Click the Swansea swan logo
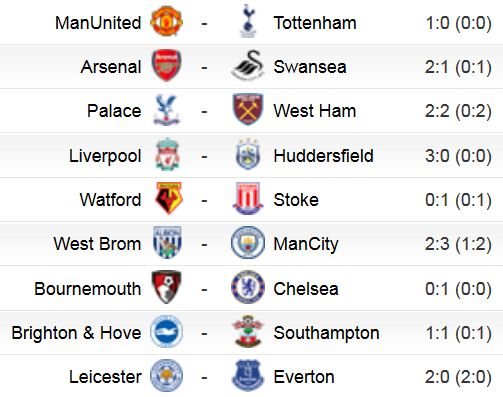The image size is (503, 397). point(248,65)
